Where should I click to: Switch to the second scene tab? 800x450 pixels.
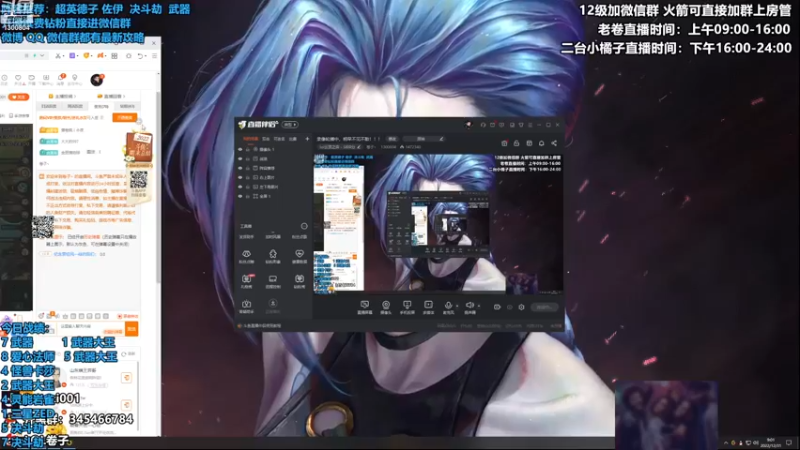point(266,139)
